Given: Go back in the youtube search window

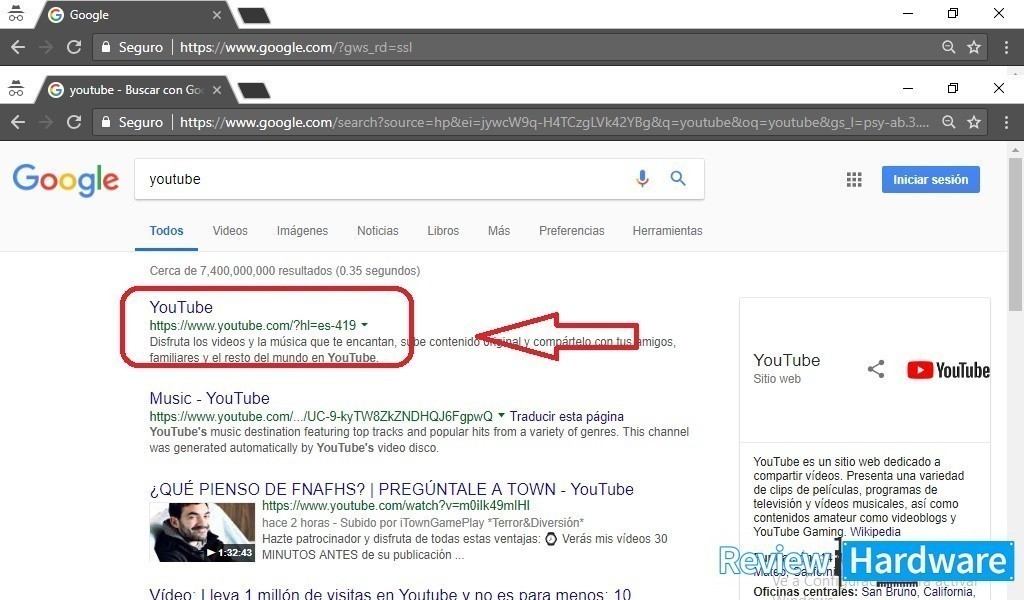Looking at the screenshot, I should point(18,122).
